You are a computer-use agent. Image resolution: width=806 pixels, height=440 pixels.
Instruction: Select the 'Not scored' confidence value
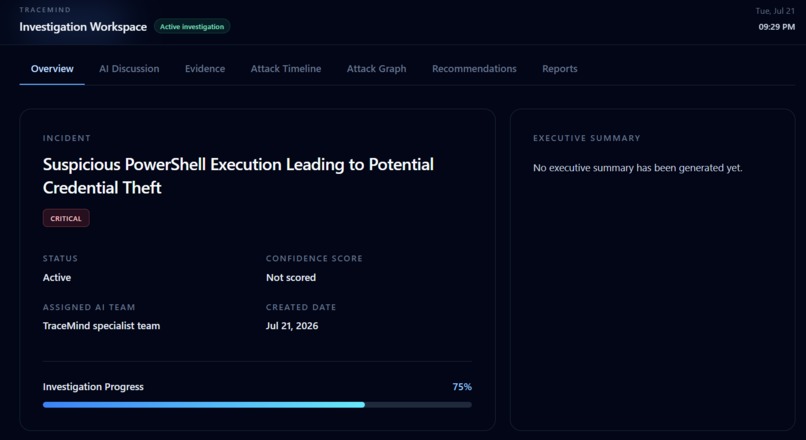pos(291,278)
